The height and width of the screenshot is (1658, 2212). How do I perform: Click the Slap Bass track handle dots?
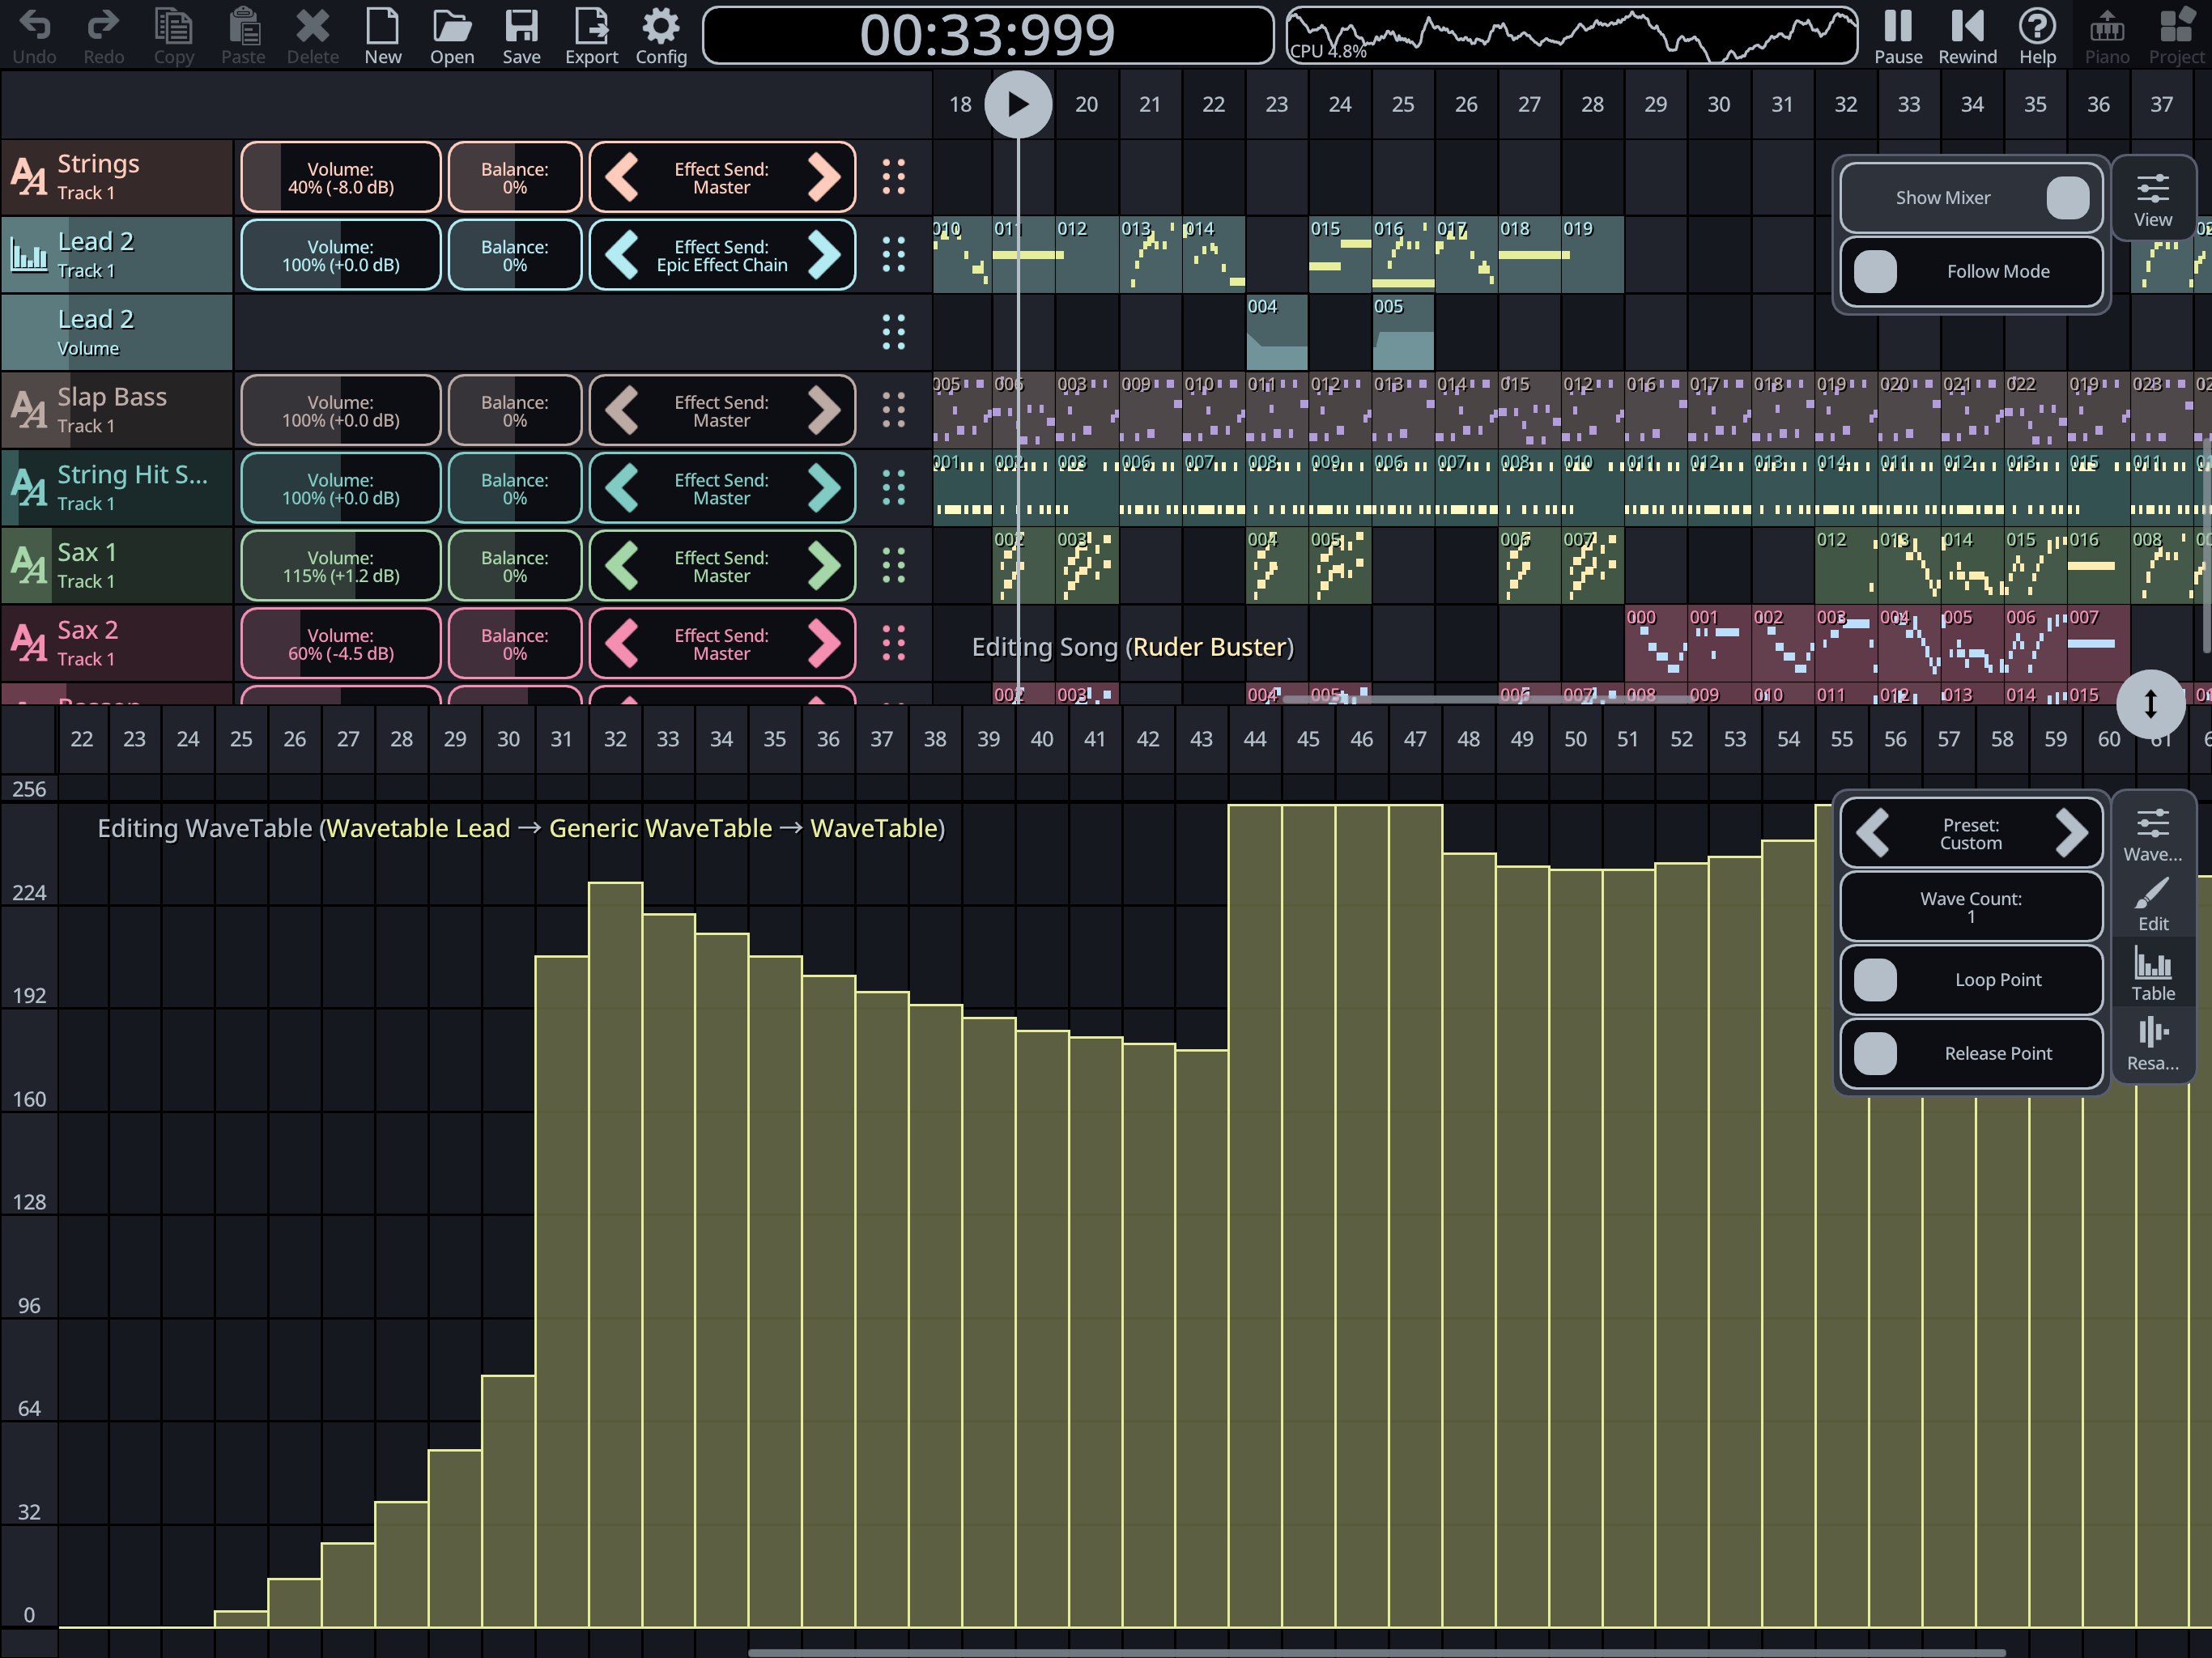click(893, 410)
